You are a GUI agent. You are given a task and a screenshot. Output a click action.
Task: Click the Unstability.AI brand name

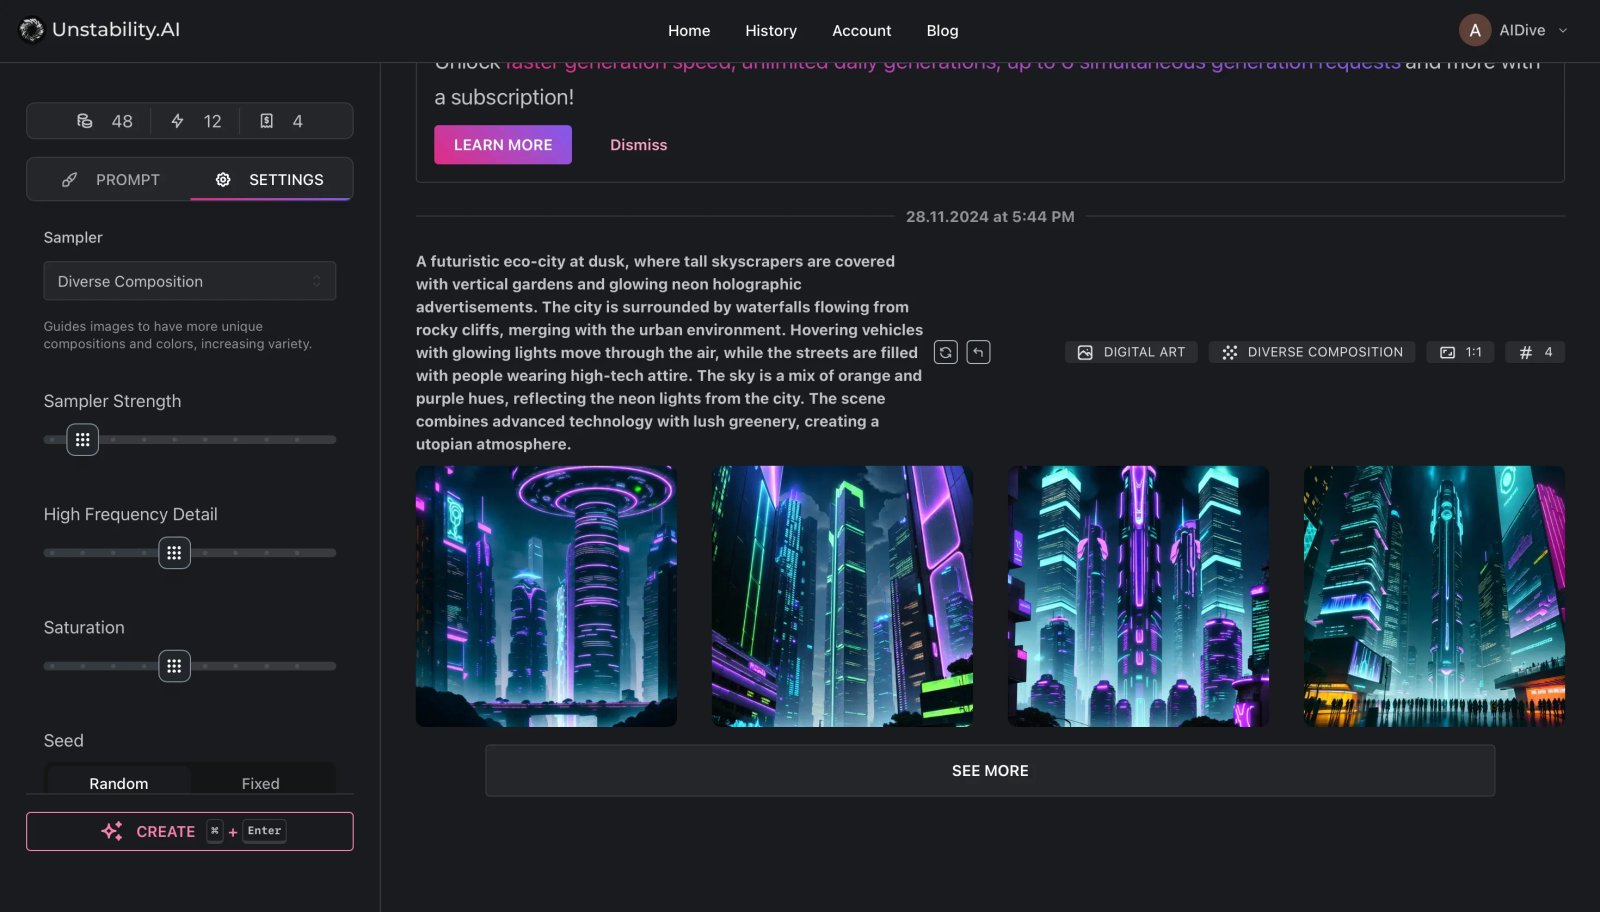click(116, 30)
